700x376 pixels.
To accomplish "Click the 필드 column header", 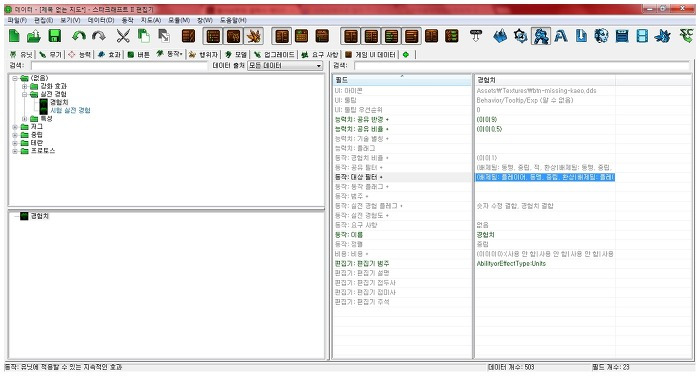I will coord(402,80).
